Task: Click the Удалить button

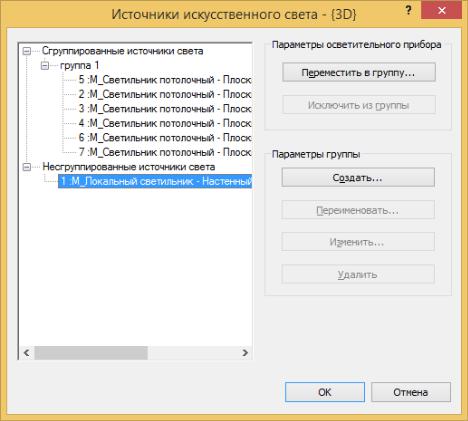Action: 358,274
